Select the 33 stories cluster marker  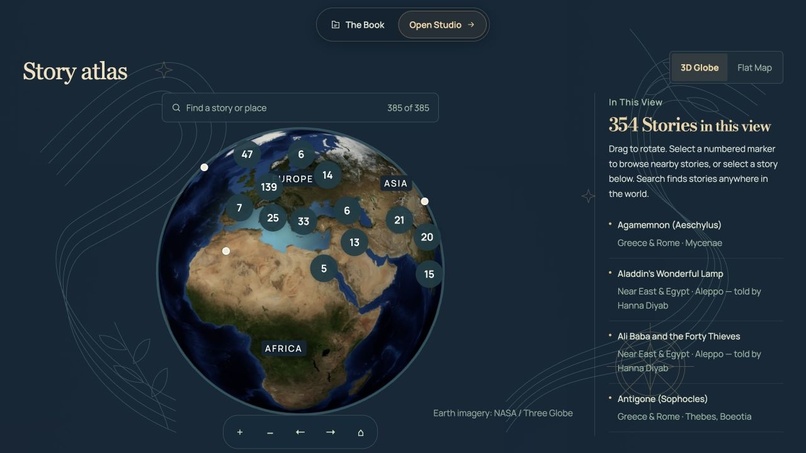[303, 221]
